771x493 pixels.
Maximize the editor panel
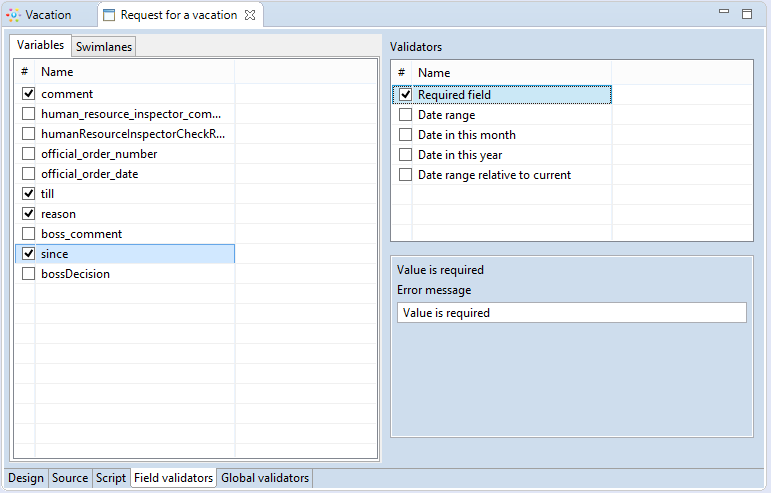[x=746, y=14]
